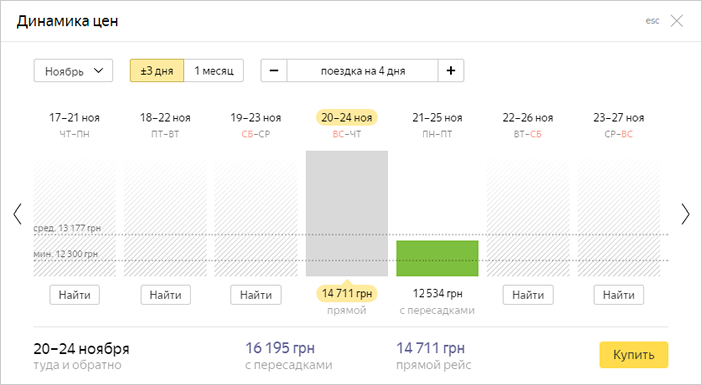This screenshot has height=385, width=702.
Task: Click Найти under 18–22 ноя
Action: [x=165, y=295]
